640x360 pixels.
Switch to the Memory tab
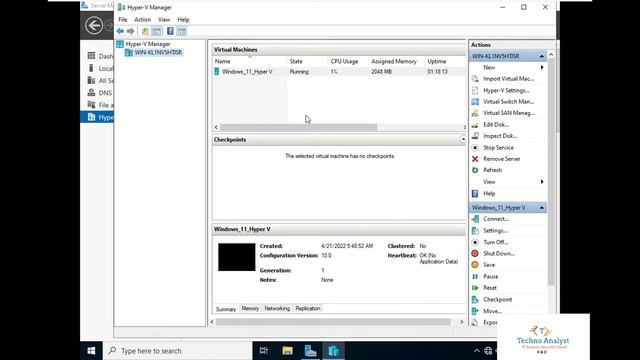point(250,309)
